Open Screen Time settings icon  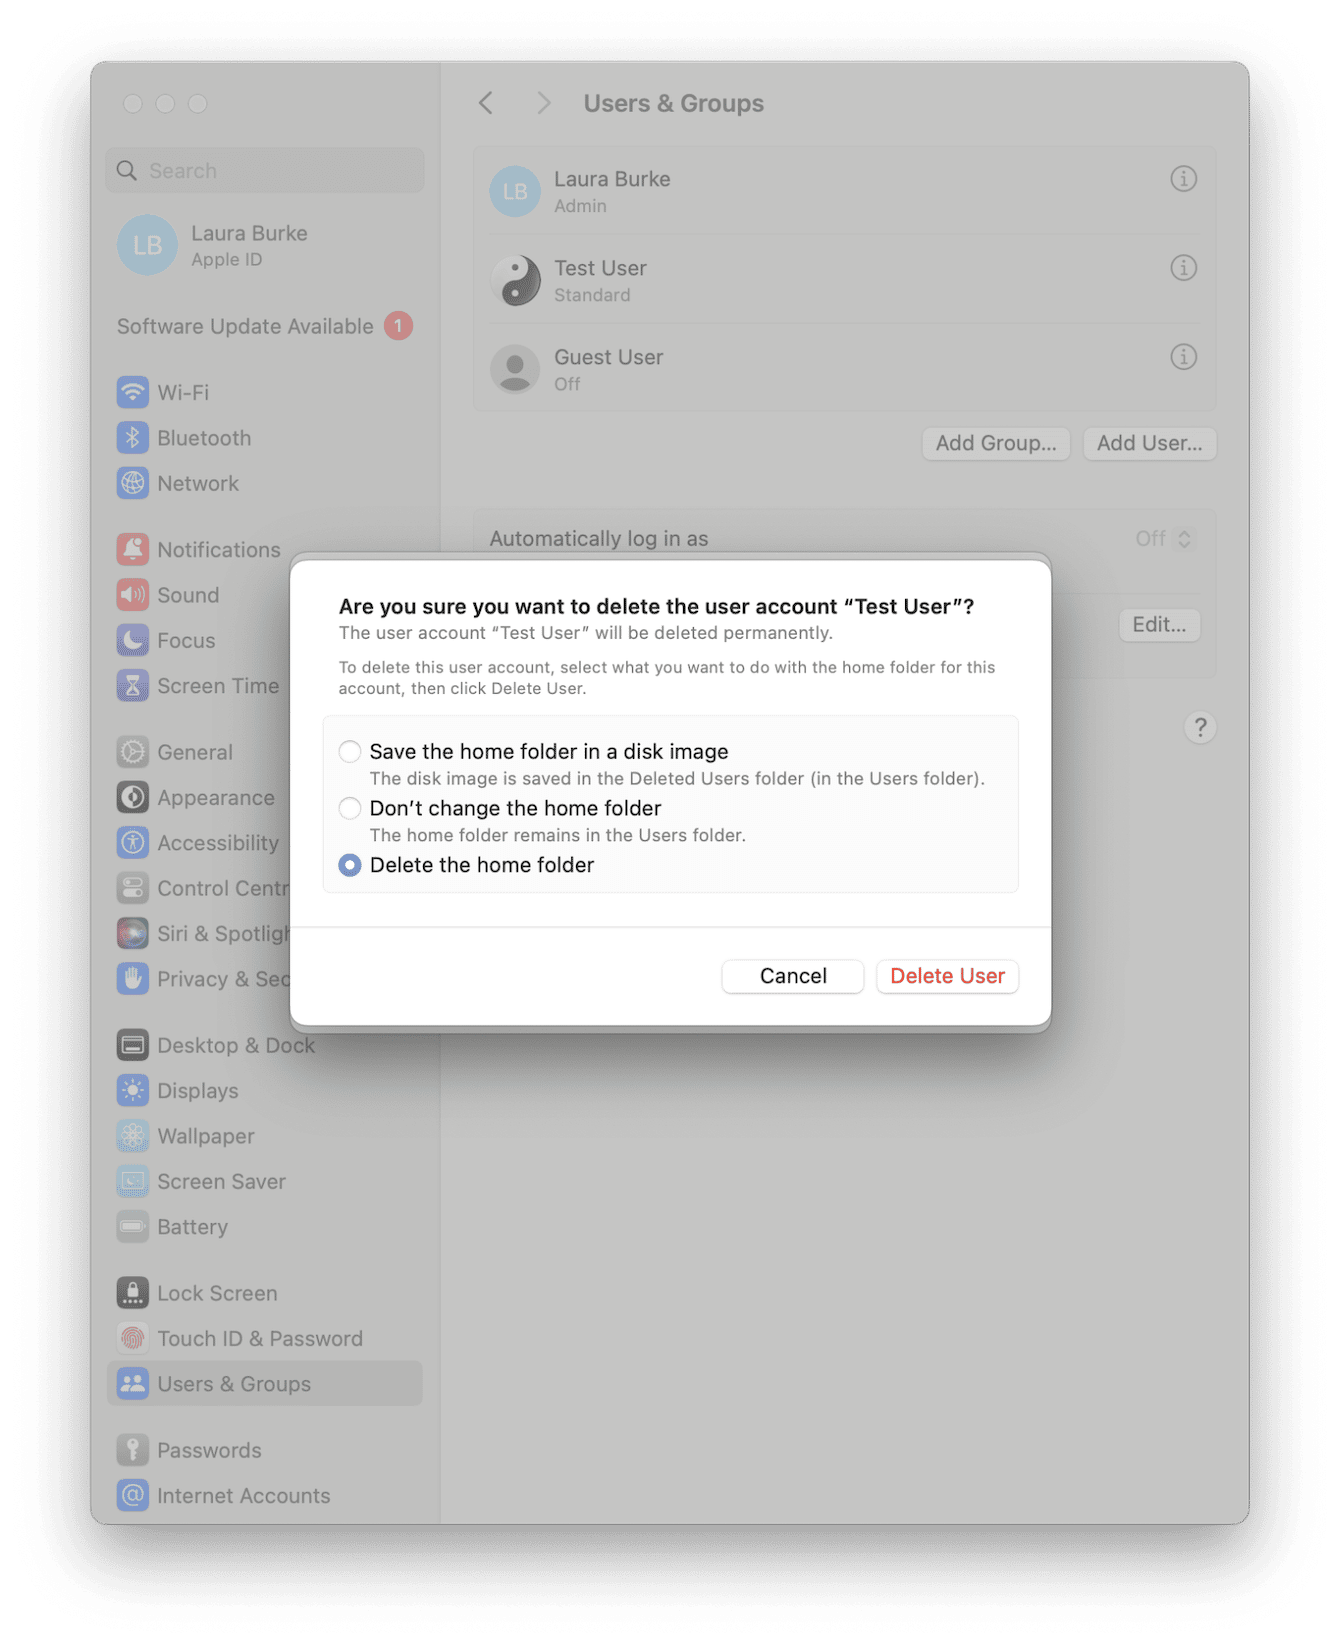[133, 686]
